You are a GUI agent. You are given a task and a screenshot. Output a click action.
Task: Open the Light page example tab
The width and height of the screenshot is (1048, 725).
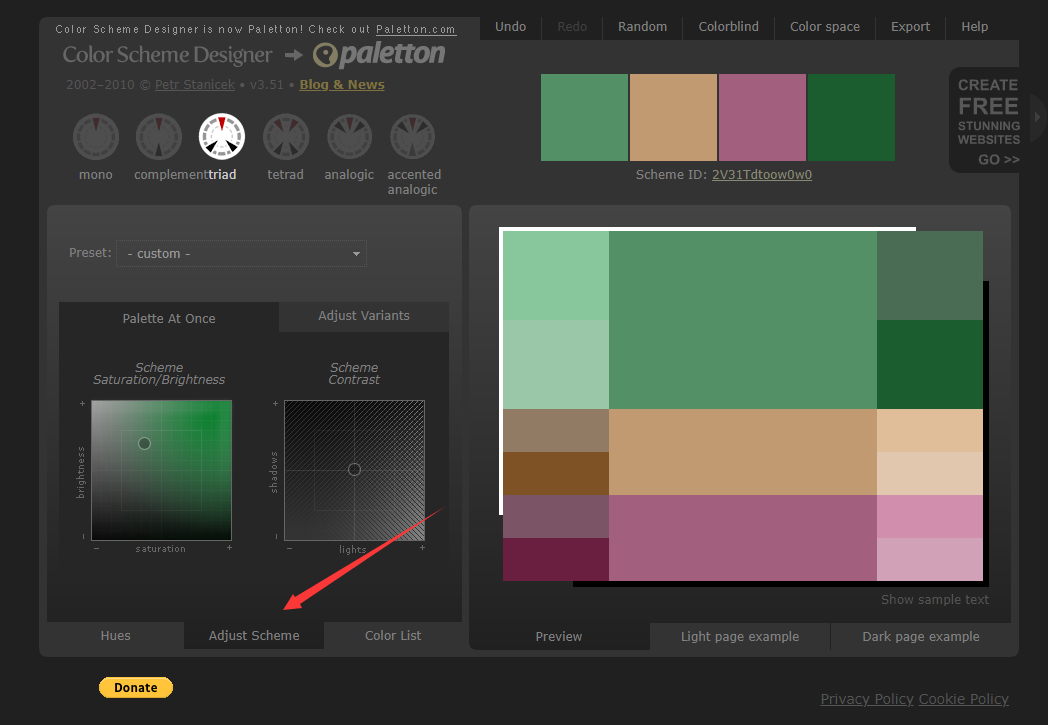pyautogui.click(x=740, y=637)
